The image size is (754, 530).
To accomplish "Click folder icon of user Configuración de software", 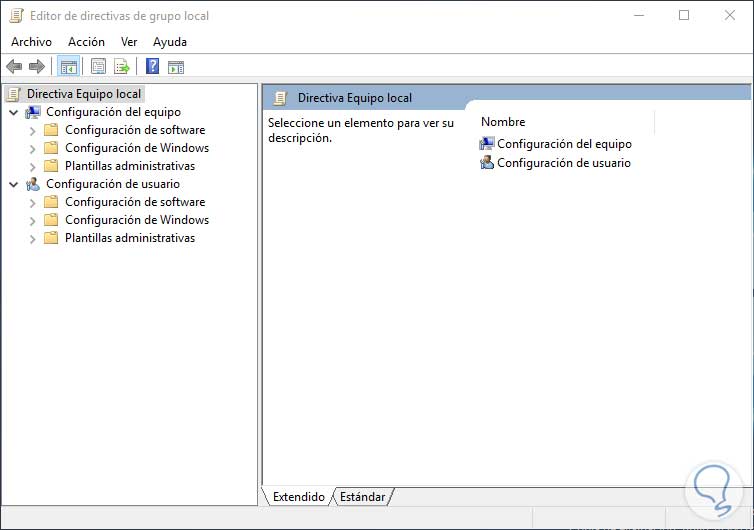I will 51,202.
